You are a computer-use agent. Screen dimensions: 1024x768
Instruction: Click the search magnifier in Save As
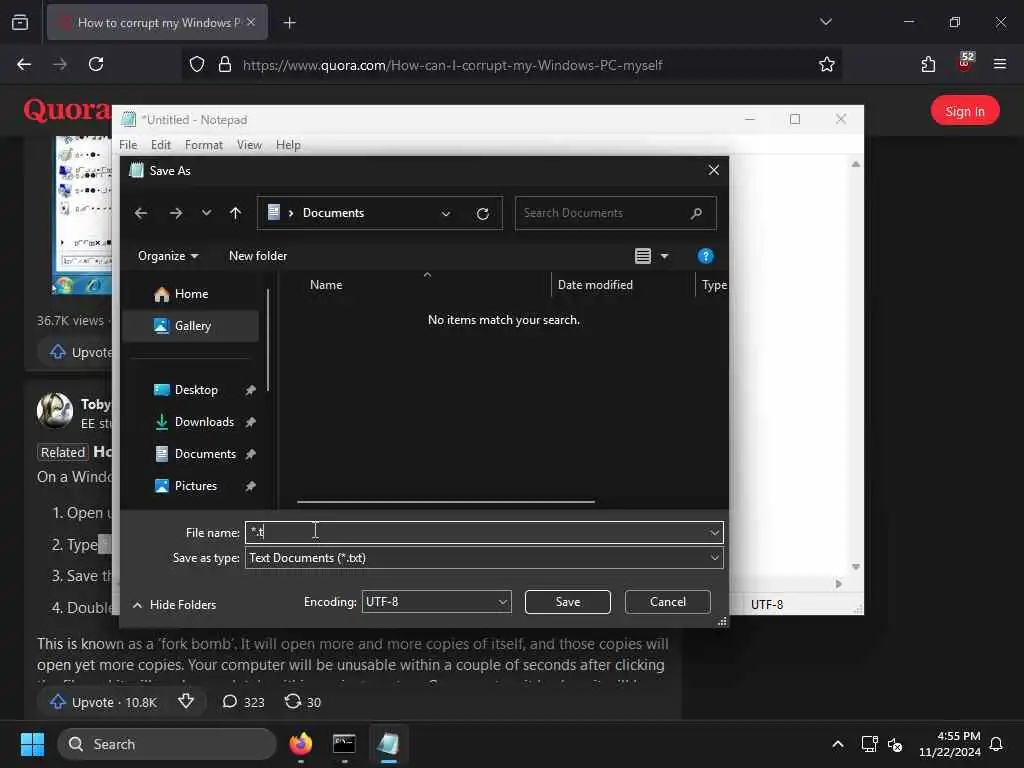pyautogui.click(x=696, y=213)
